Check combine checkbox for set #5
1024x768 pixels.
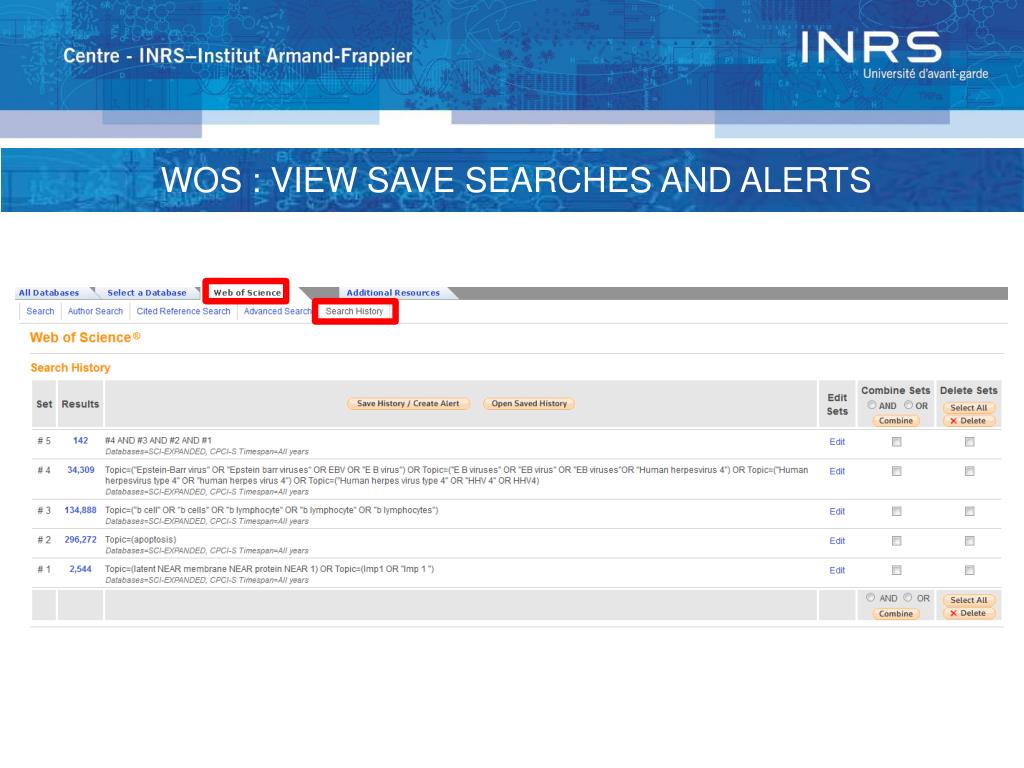point(897,442)
